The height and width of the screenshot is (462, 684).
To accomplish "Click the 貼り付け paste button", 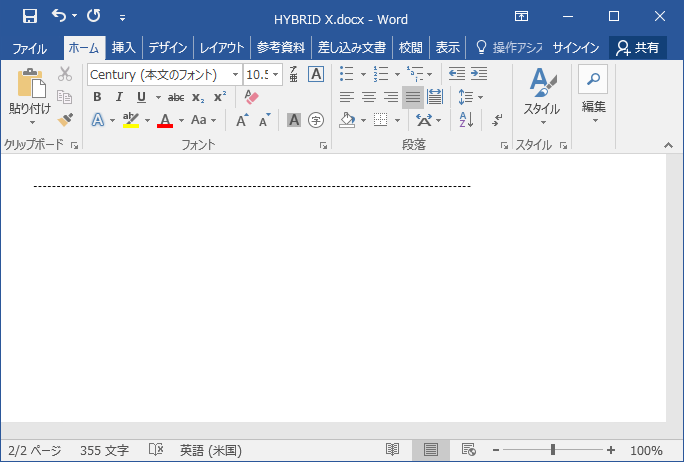I will tap(30, 91).
